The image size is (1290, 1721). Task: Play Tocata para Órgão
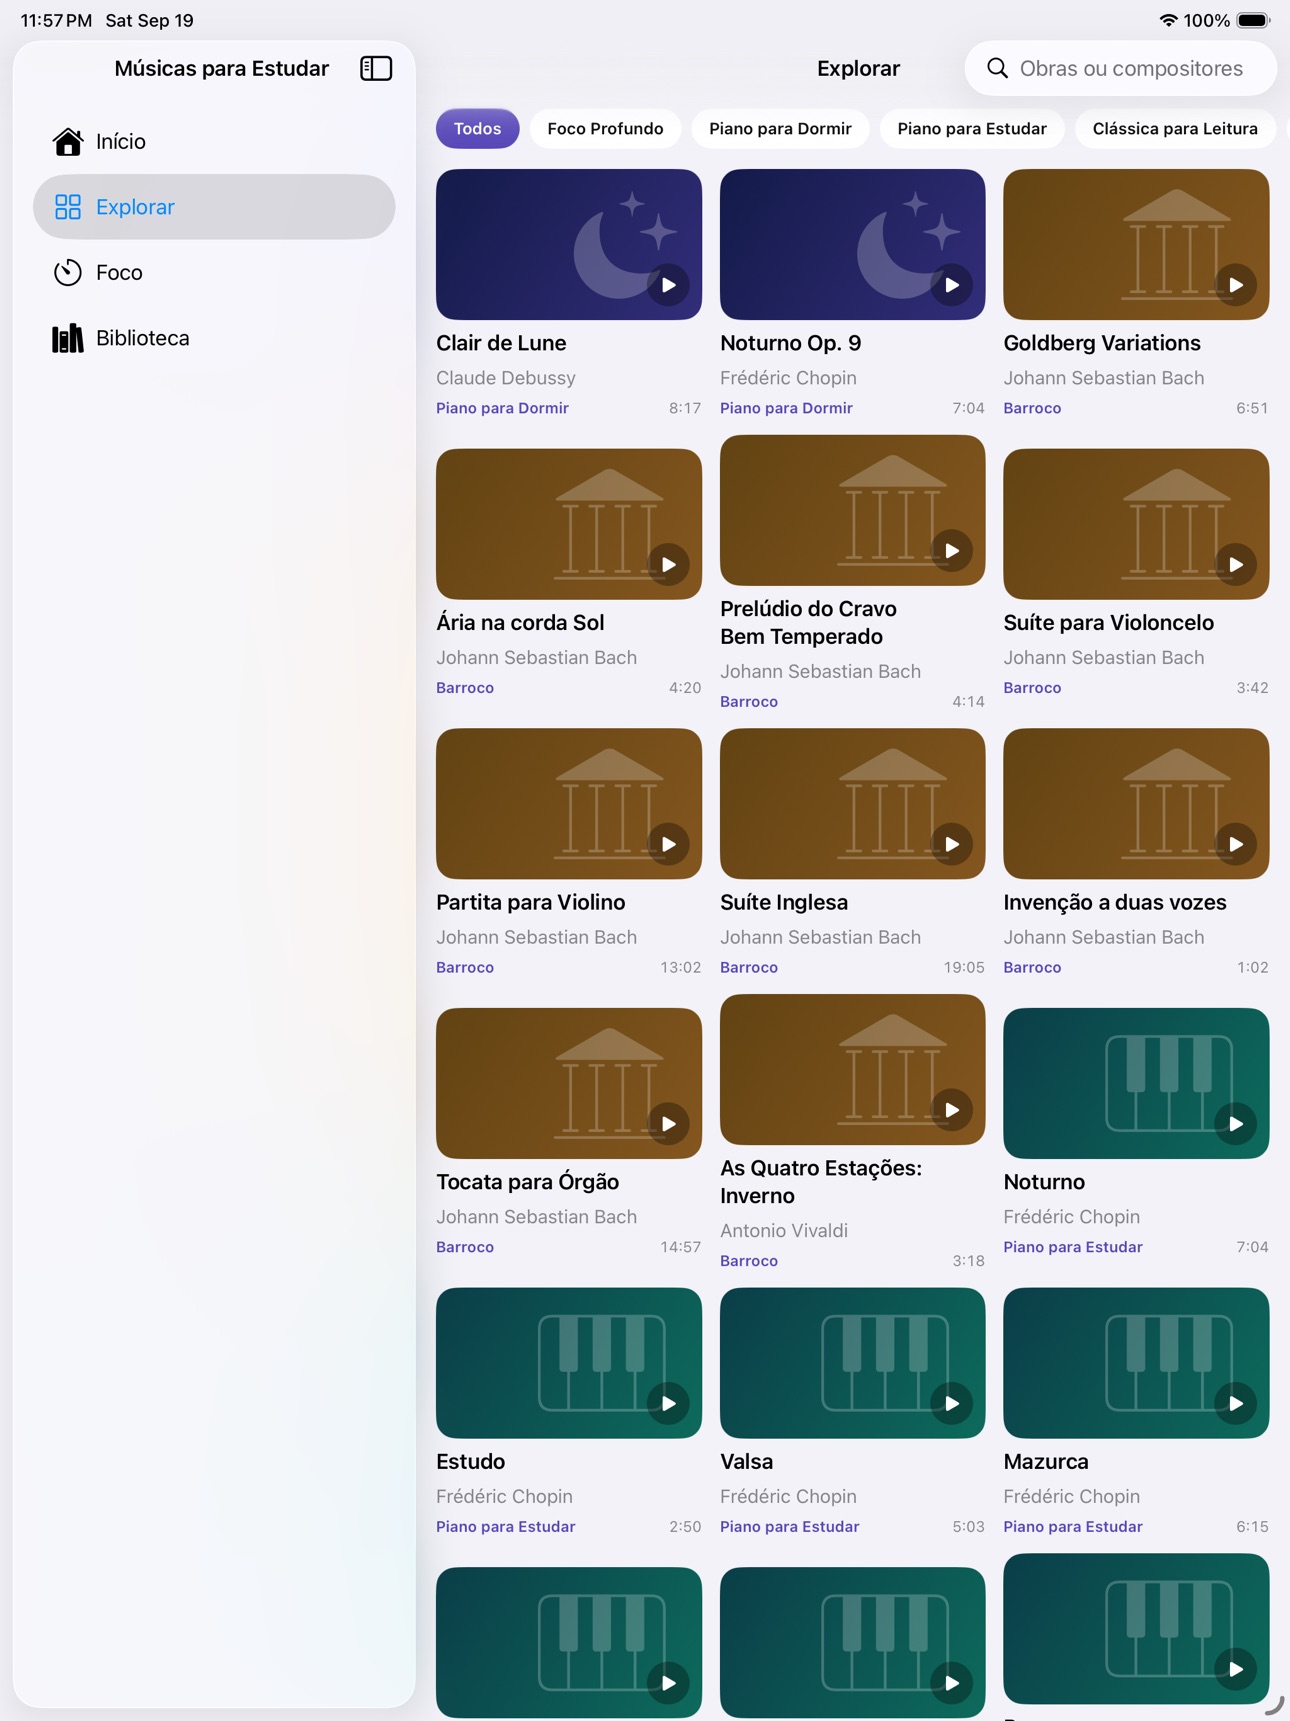click(x=668, y=1124)
